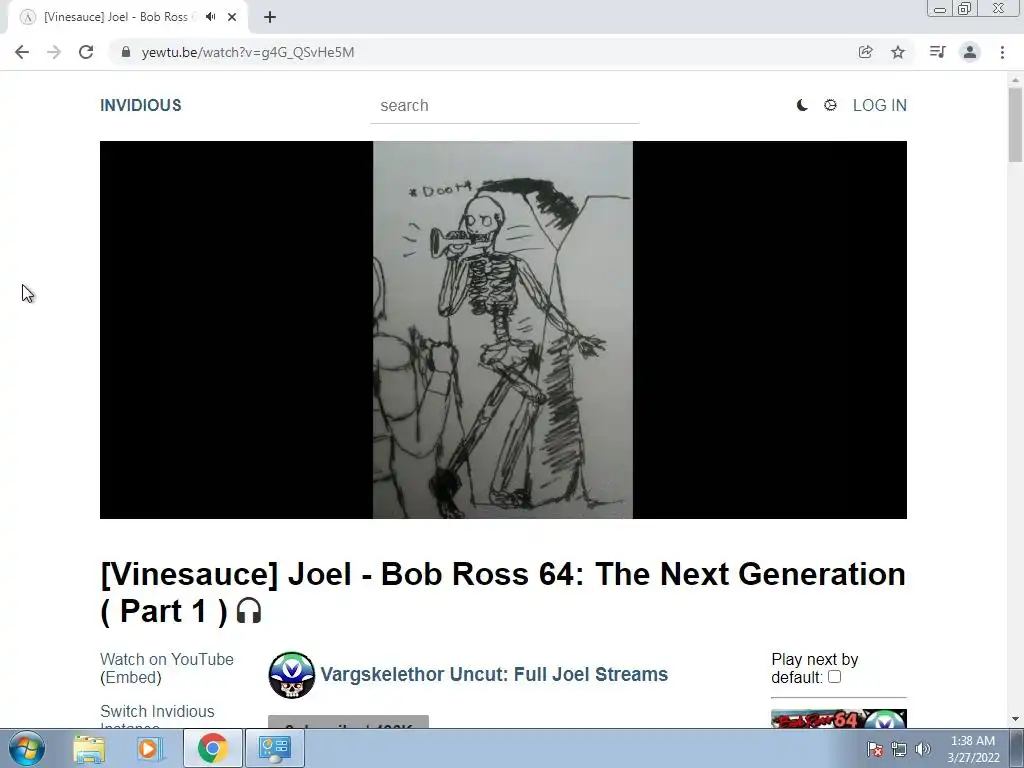Open the Windows Start menu
Viewport: 1024px width, 768px height.
27,748
